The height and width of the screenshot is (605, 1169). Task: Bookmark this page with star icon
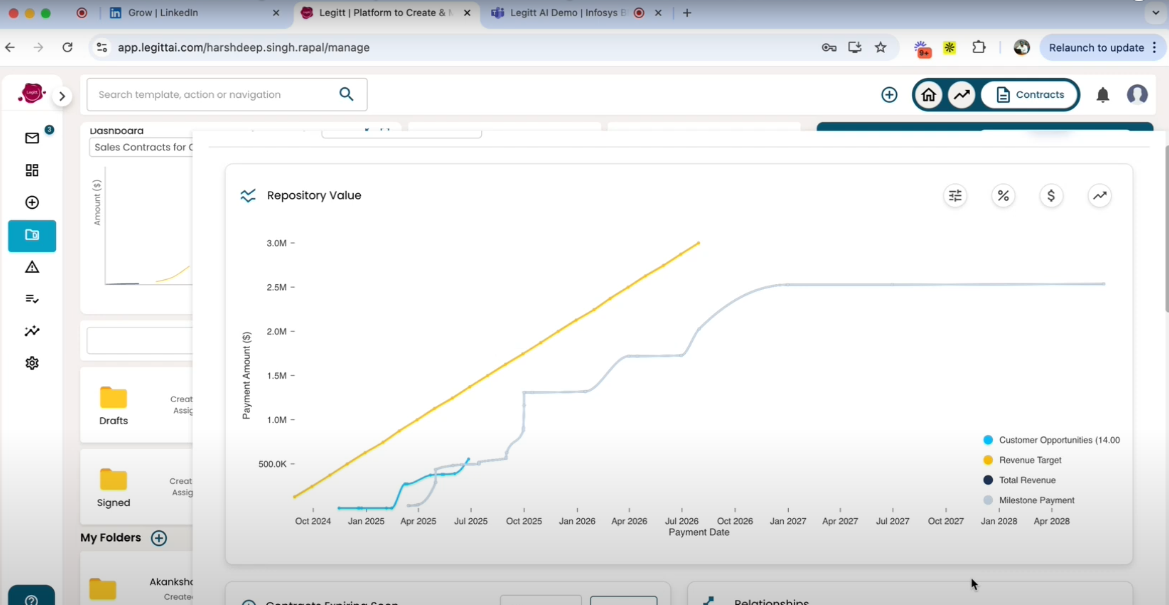point(880,47)
